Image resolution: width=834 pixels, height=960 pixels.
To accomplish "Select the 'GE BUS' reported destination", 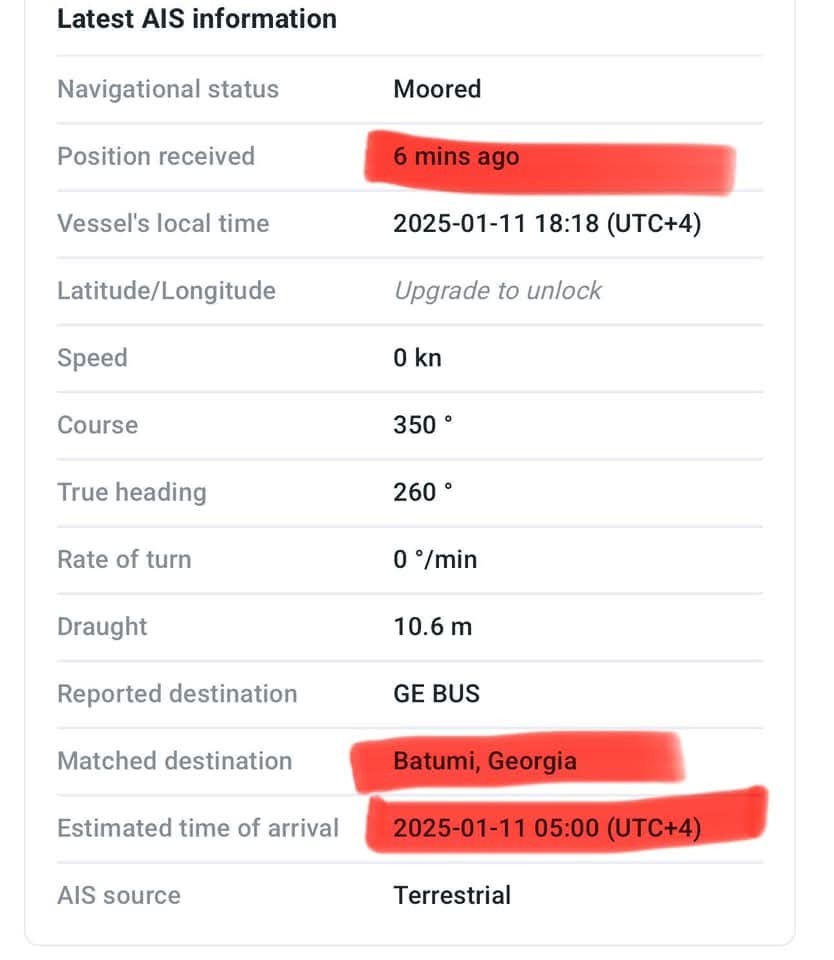I will coord(436,694).
